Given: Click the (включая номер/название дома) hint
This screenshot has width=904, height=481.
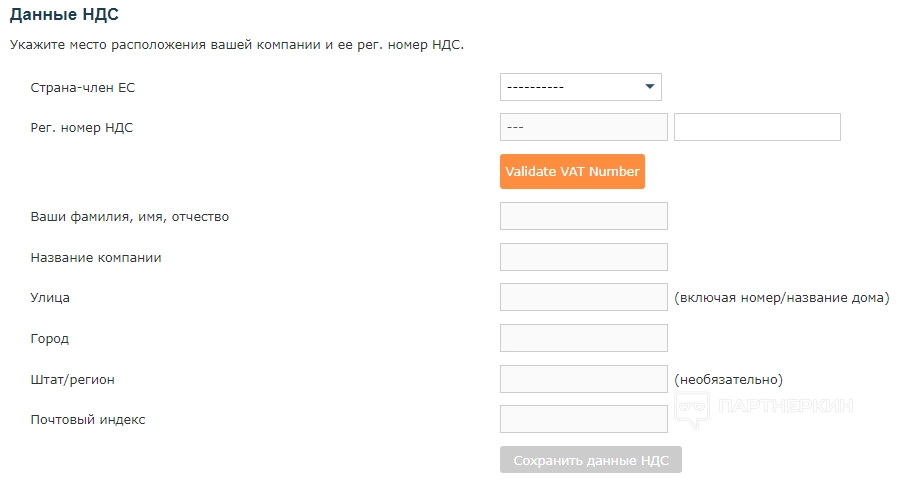Looking at the screenshot, I should click(781, 297).
